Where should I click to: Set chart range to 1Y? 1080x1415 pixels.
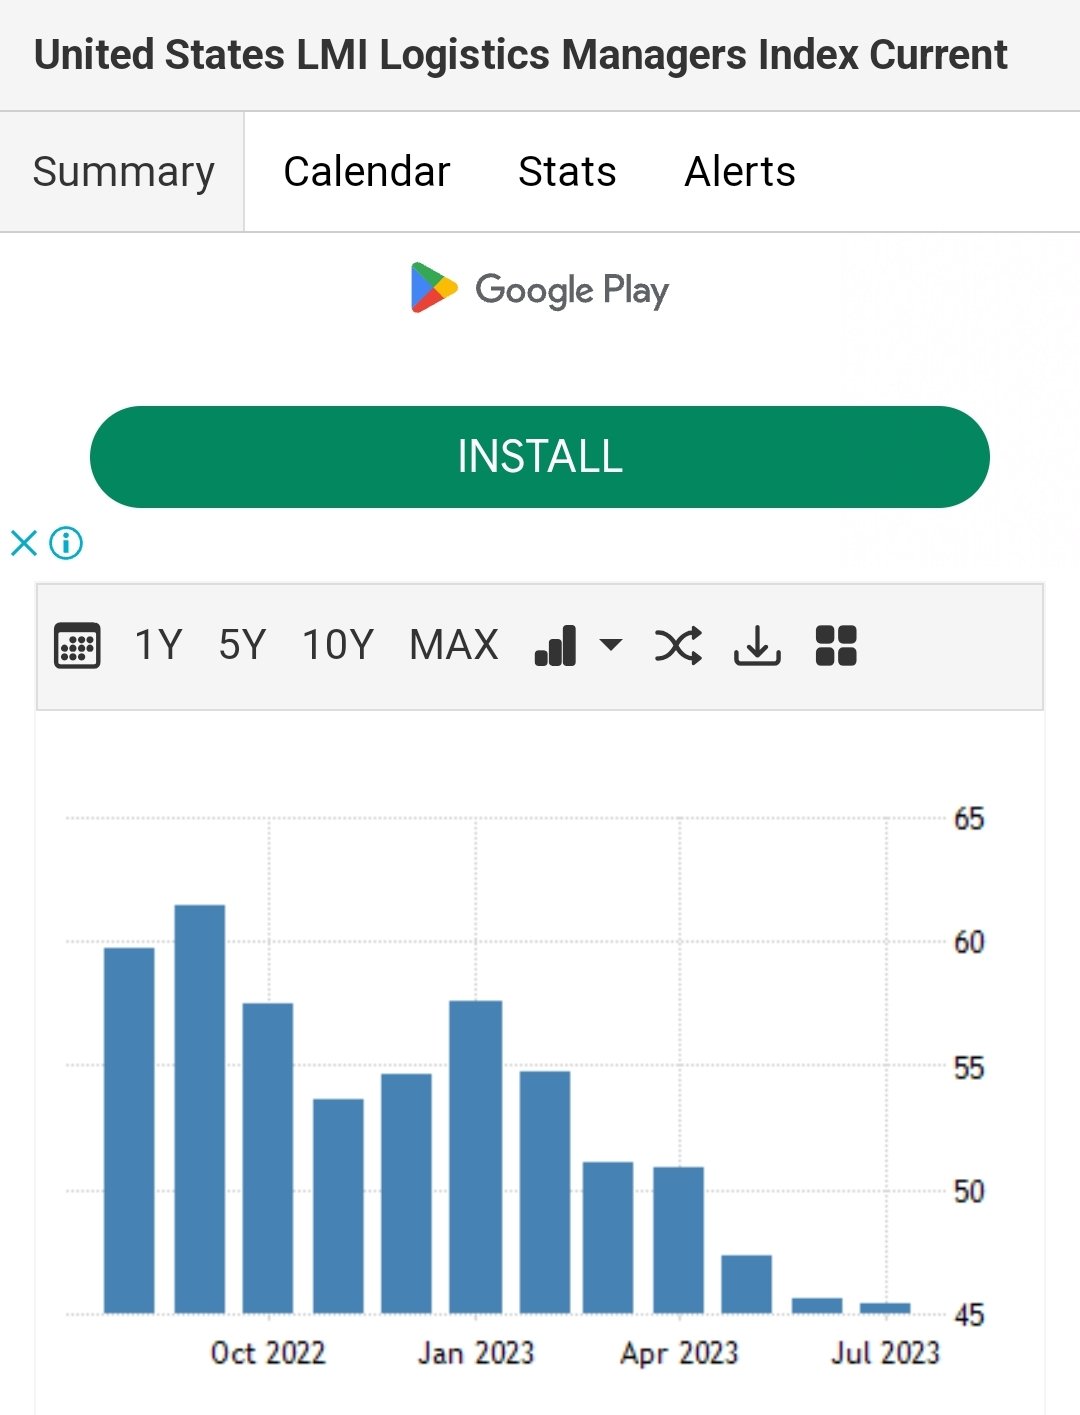pyautogui.click(x=158, y=646)
